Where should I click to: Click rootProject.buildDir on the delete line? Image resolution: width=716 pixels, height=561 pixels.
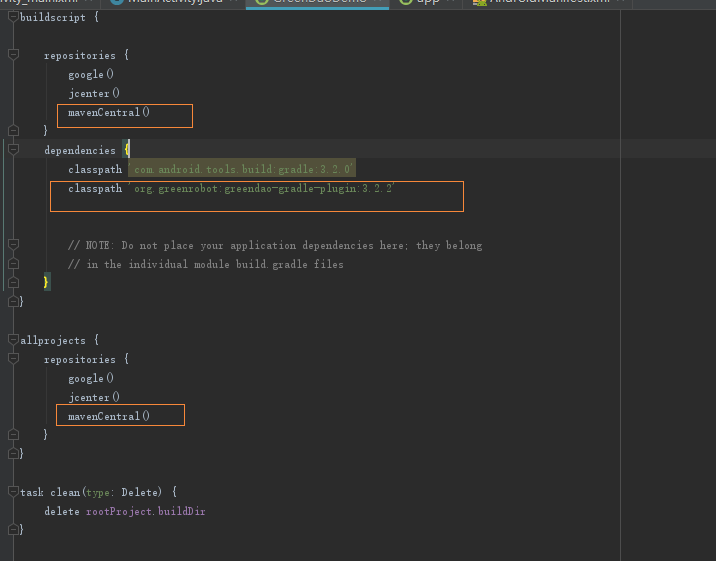click(146, 511)
